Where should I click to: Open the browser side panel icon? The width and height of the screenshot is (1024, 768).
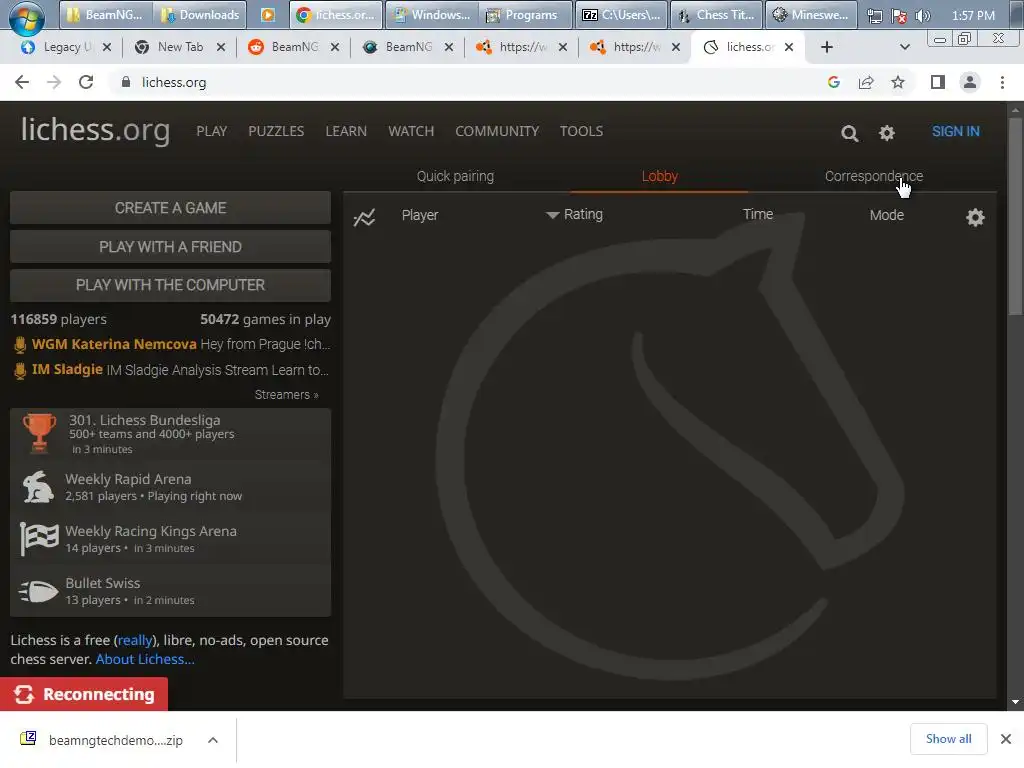tap(938, 82)
